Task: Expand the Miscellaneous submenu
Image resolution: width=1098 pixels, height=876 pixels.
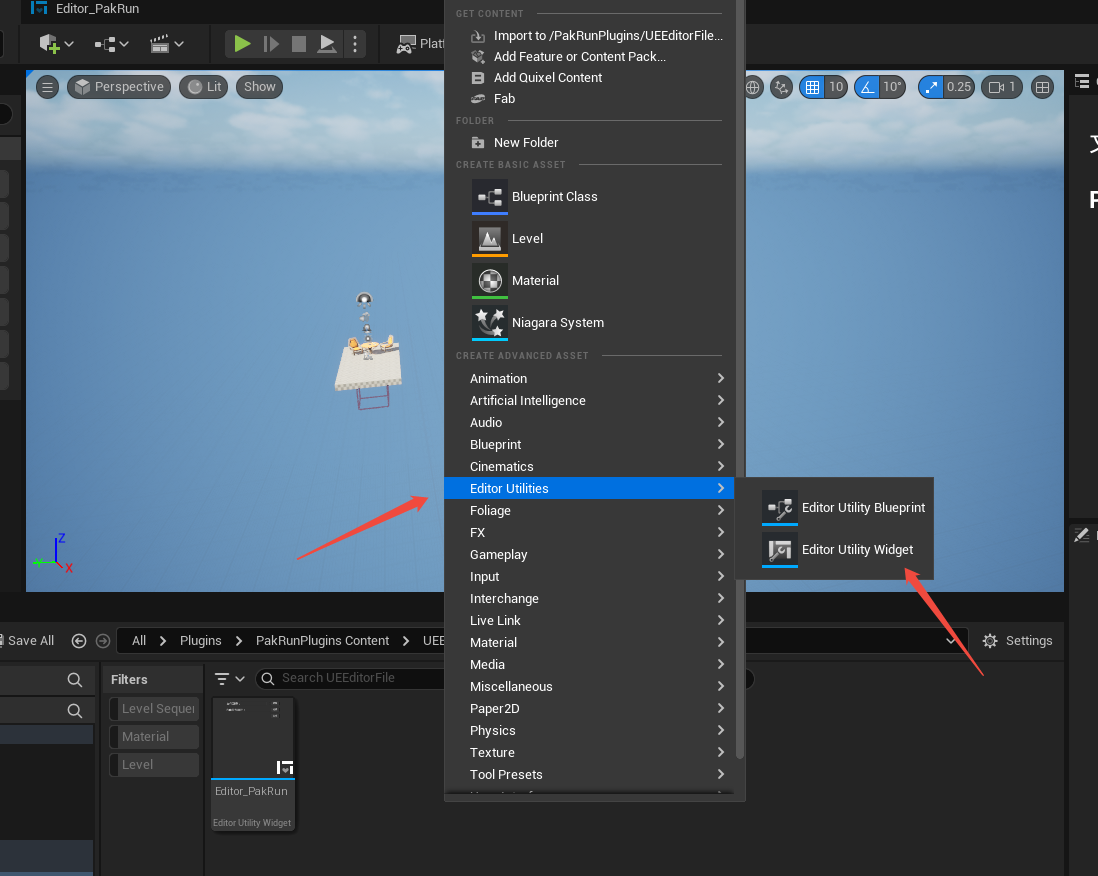Action: [590, 686]
